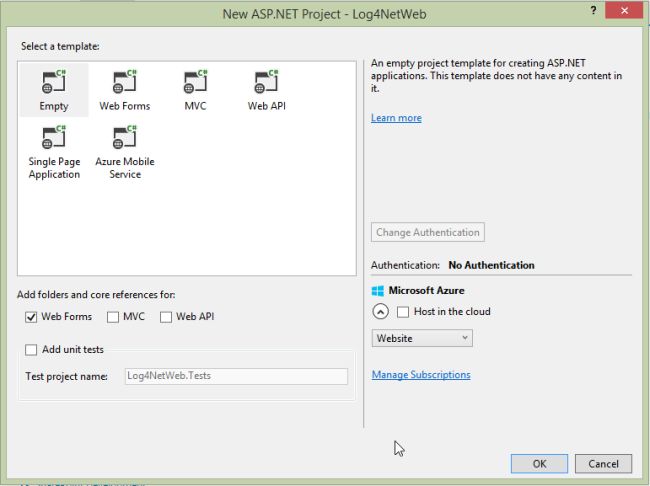Viewport: 650px width, 486px height.
Task: Select the Web API template icon
Action: point(266,81)
